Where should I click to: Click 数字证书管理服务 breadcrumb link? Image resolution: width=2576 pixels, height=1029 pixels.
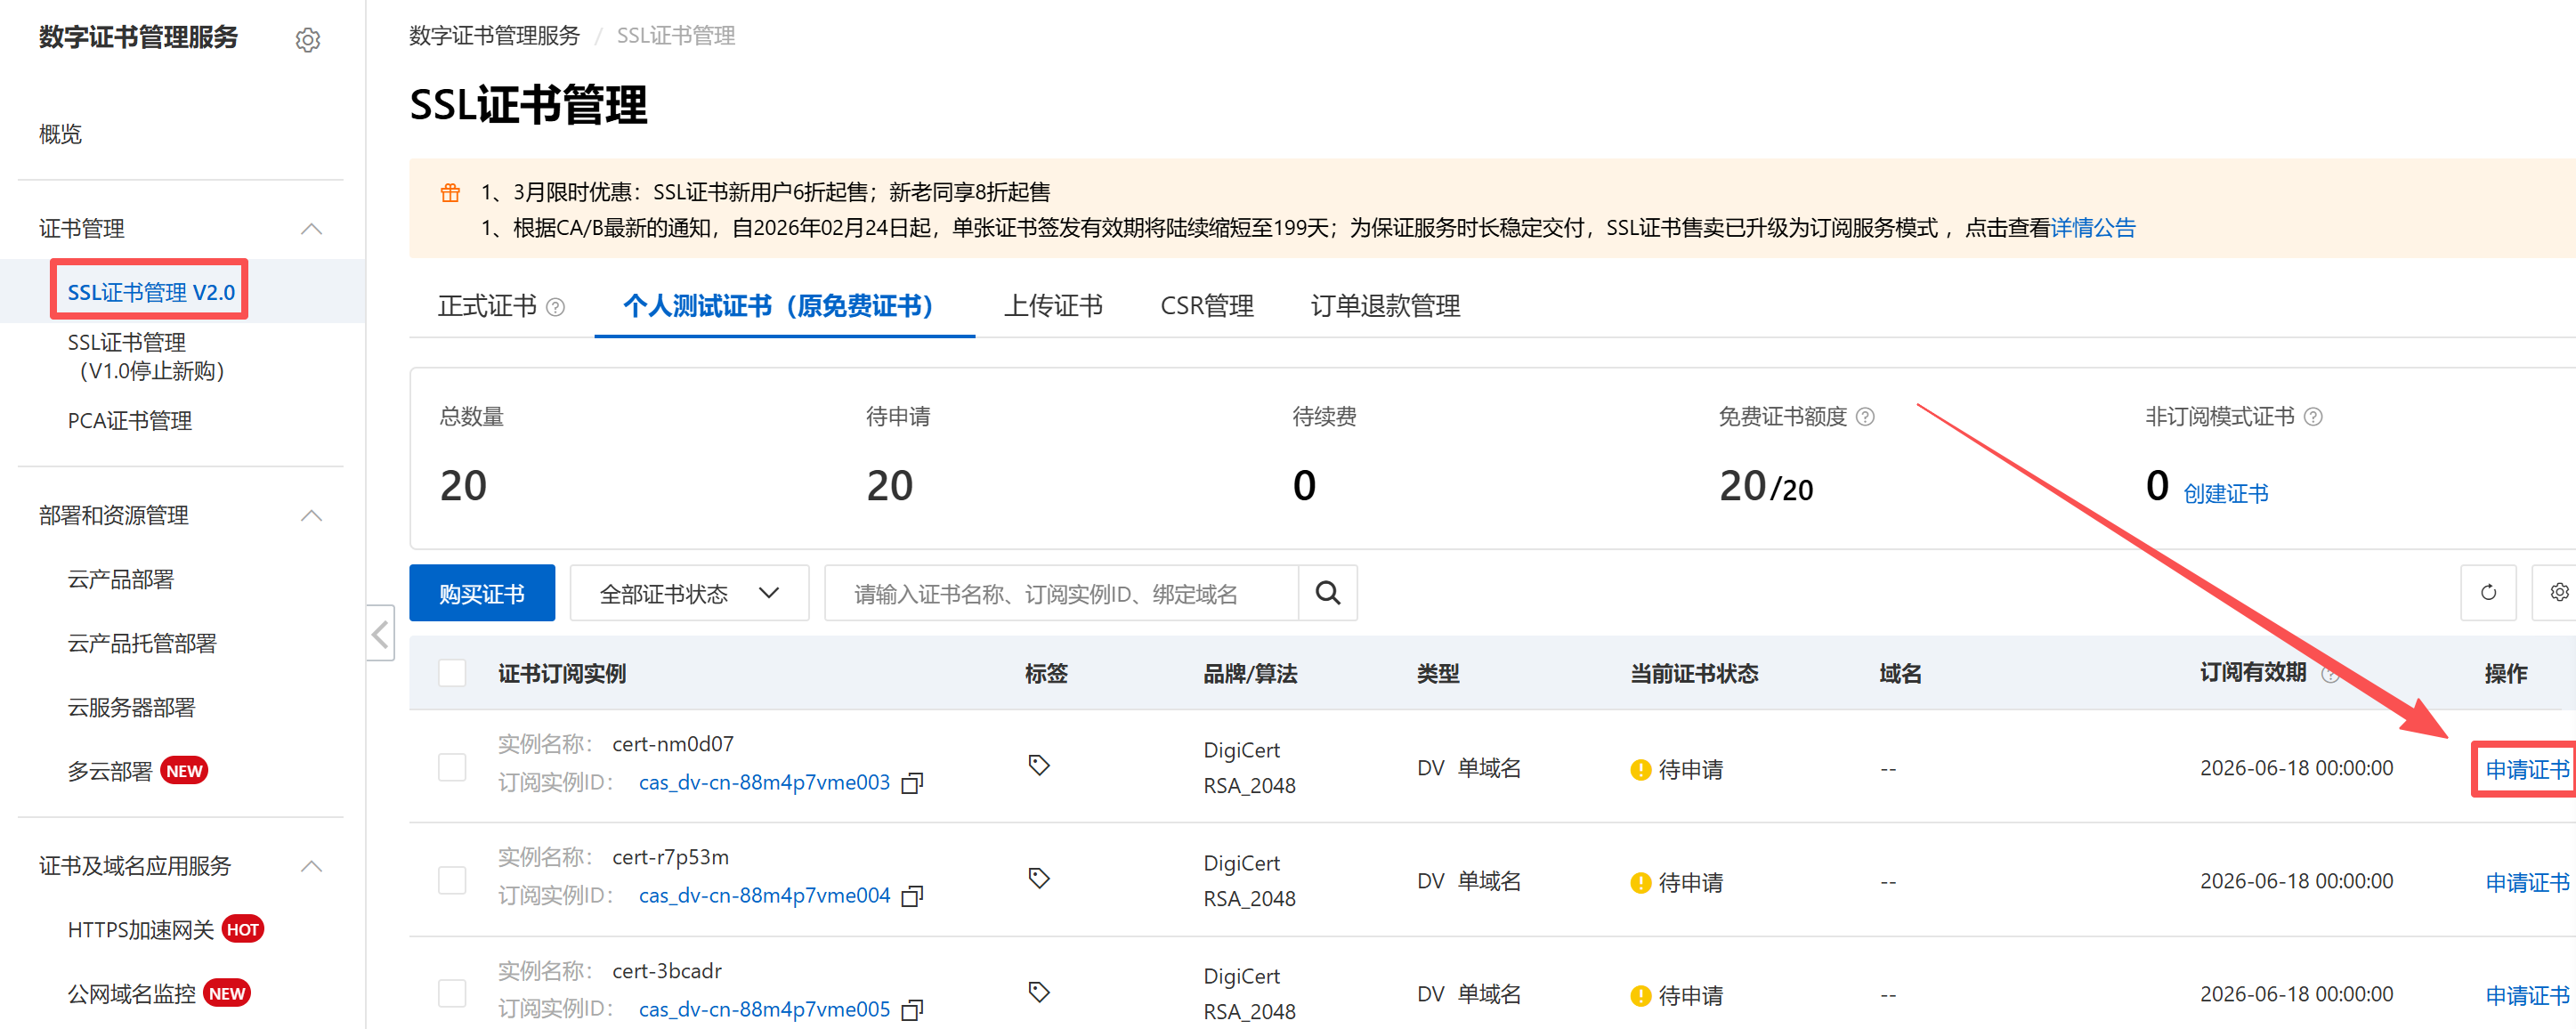click(x=494, y=36)
